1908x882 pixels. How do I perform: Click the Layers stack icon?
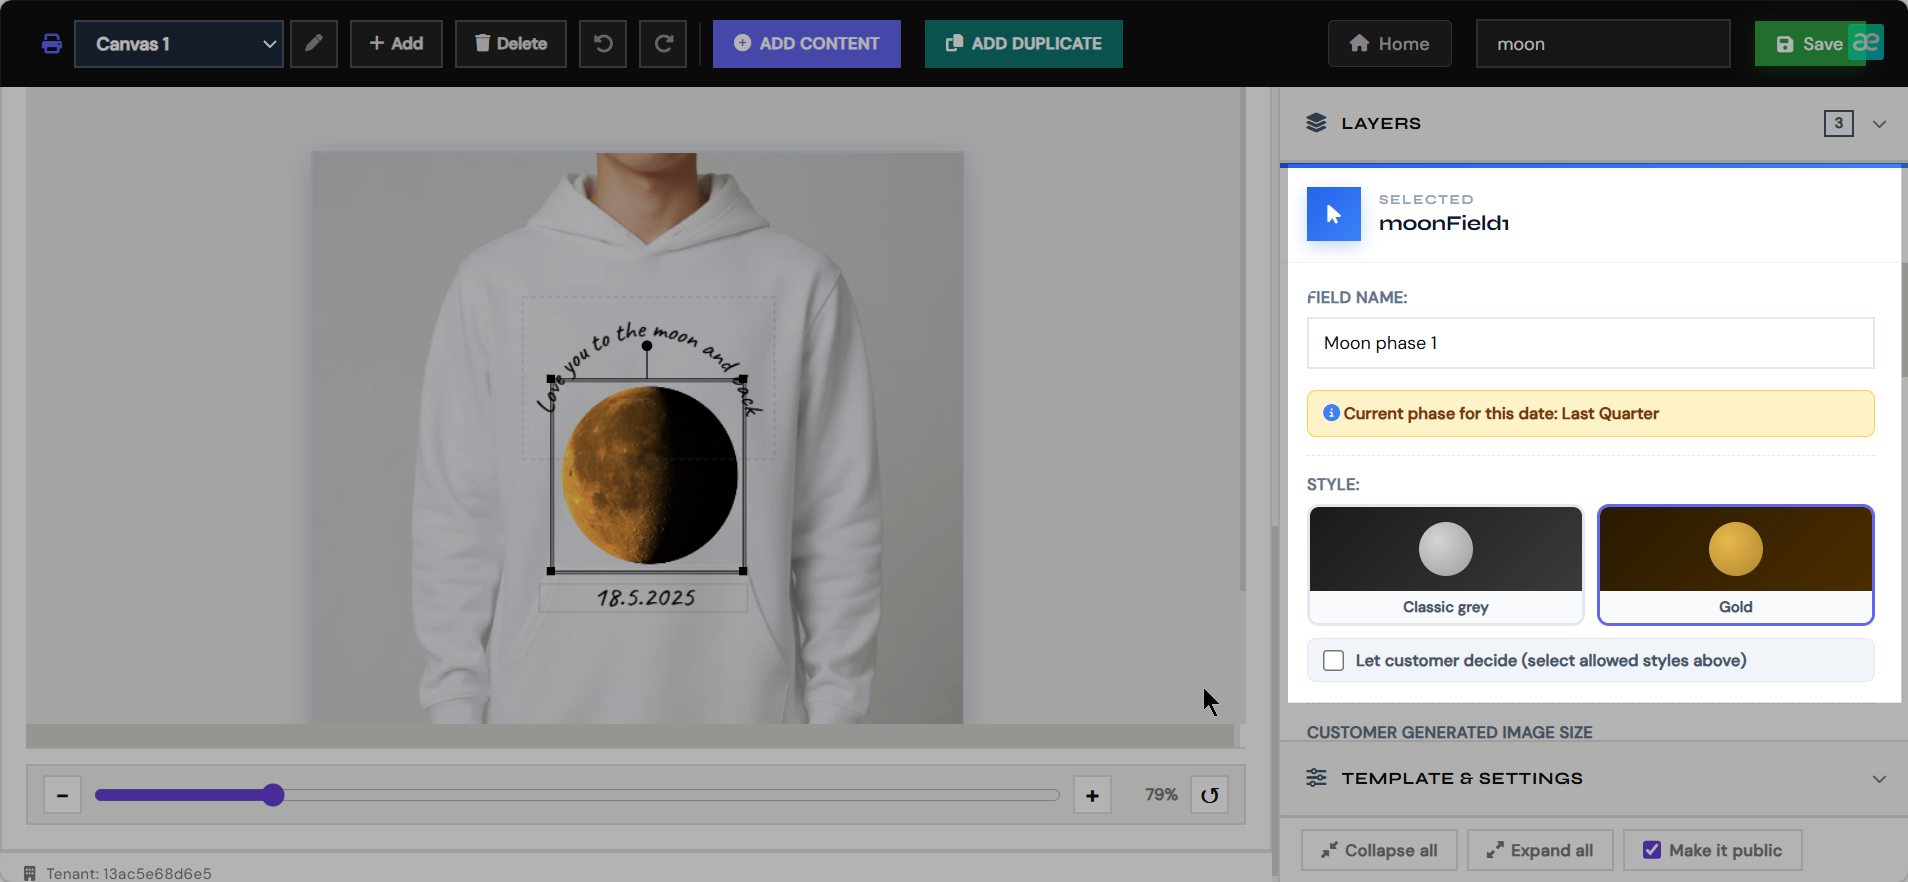click(x=1316, y=123)
